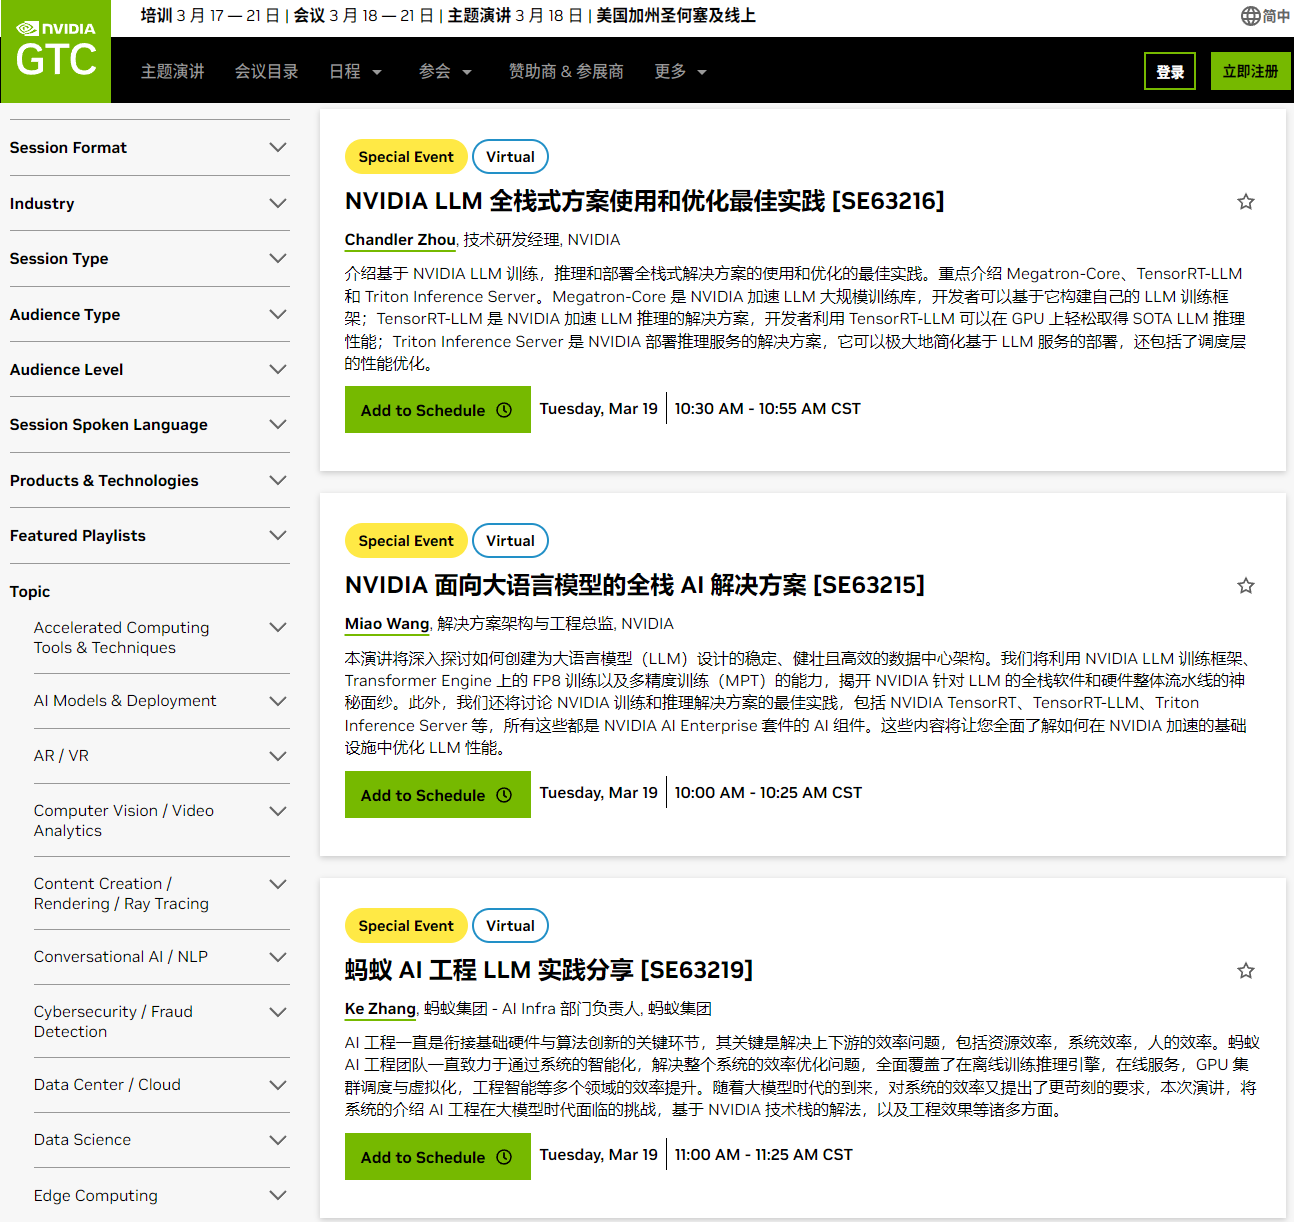Click the 登录 button
Viewport: 1294px width, 1222px height.
pyautogui.click(x=1169, y=71)
